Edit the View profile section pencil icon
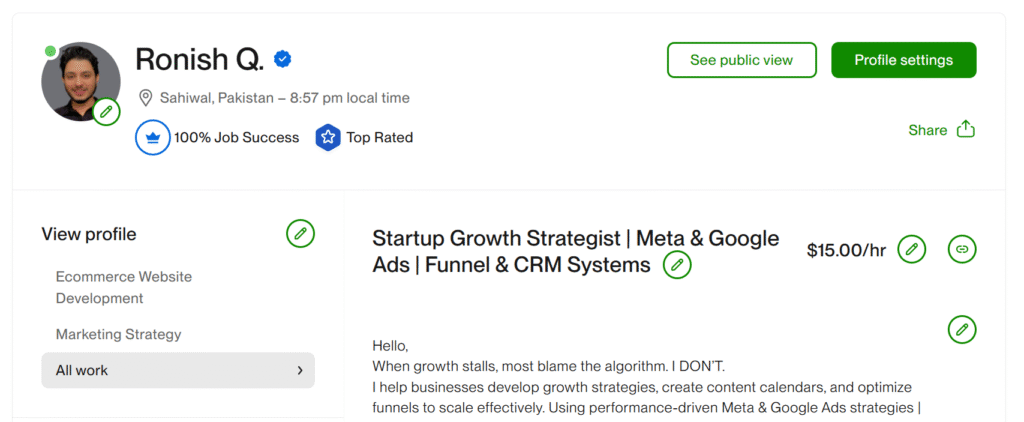The width and height of the screenshot is (1024, 422). 300,234
